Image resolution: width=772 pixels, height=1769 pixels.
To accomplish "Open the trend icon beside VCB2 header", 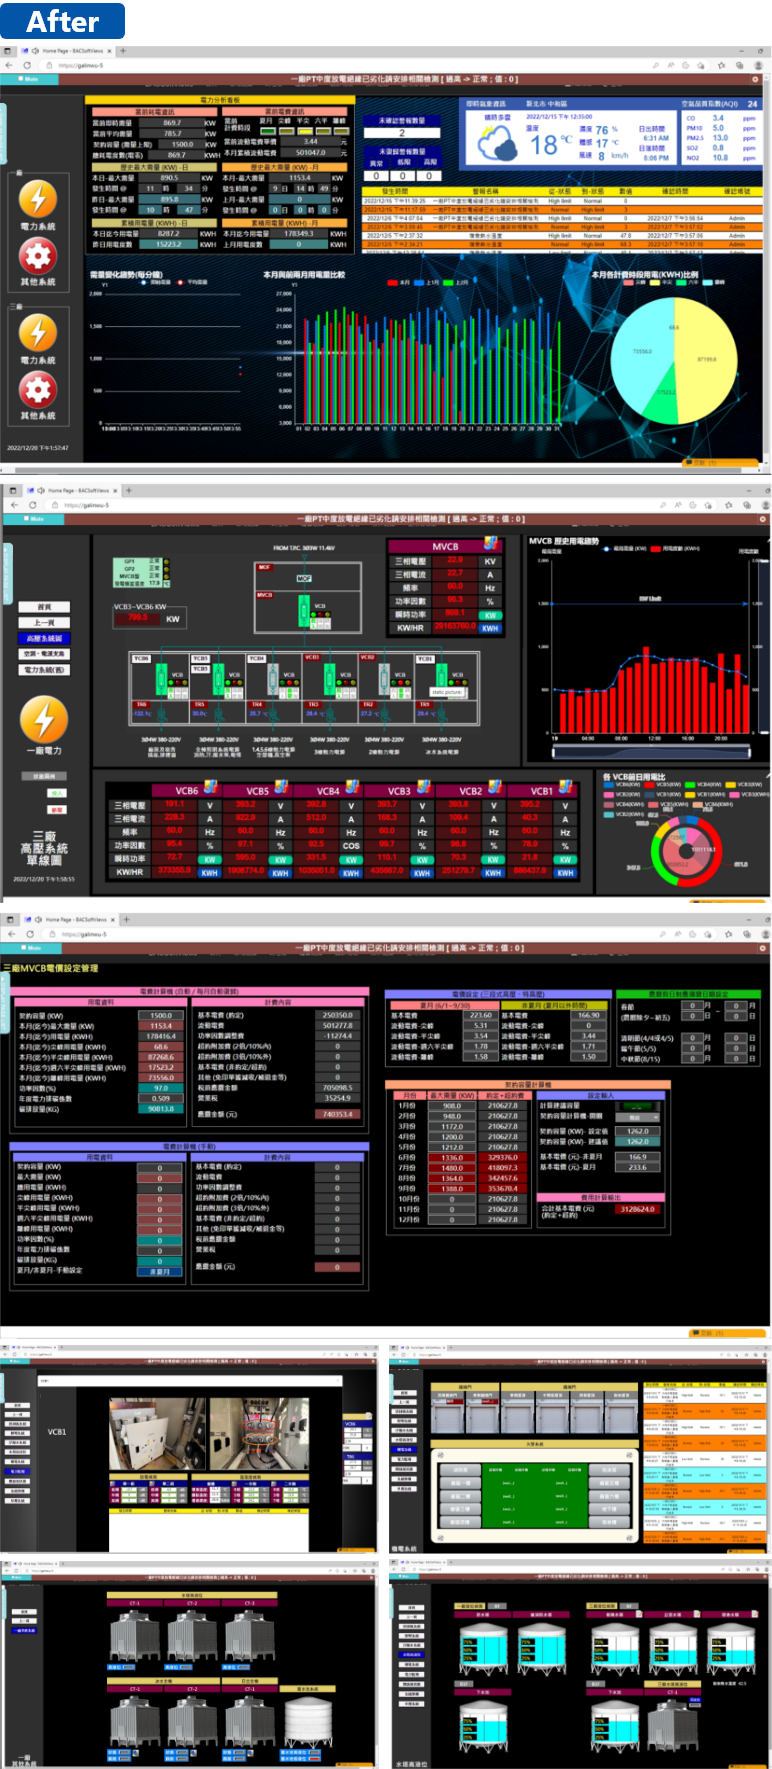I will [x=494, y=788].
